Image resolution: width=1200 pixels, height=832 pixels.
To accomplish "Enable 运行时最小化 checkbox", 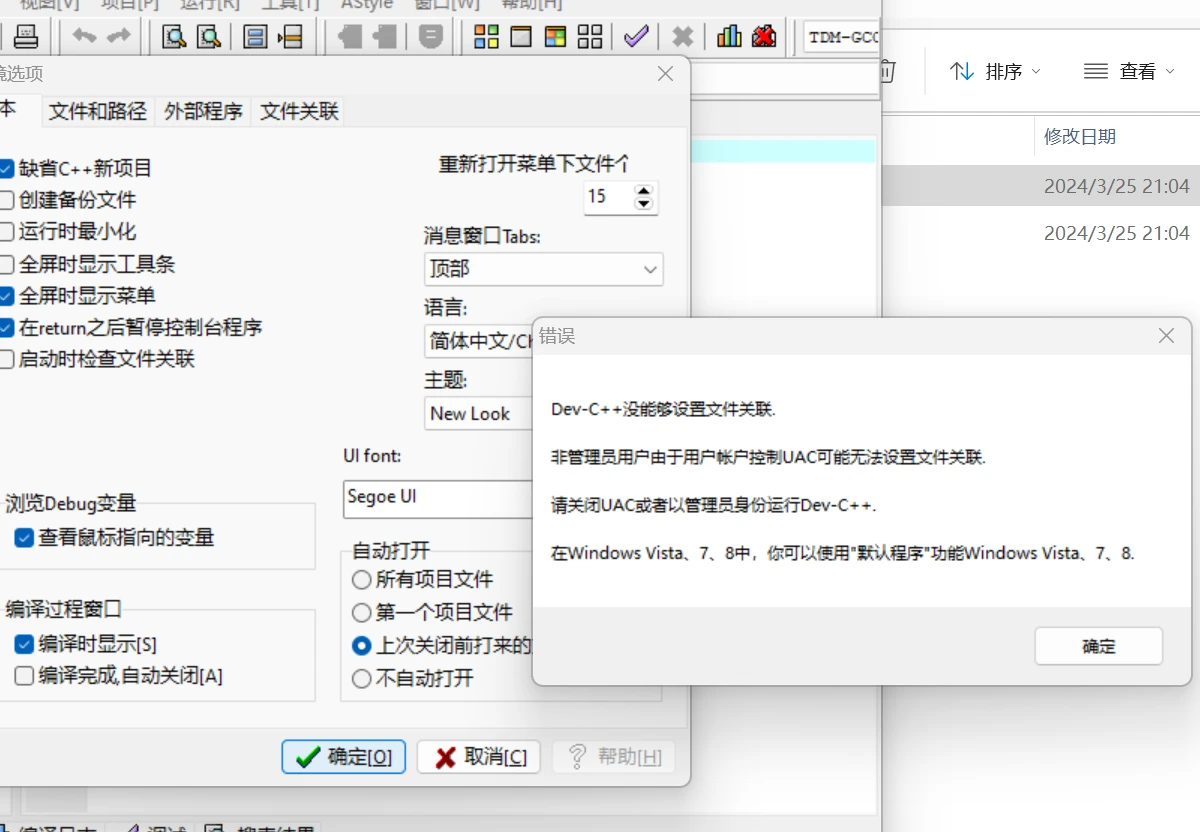I will pyautogui.click(x=6, y=232).
